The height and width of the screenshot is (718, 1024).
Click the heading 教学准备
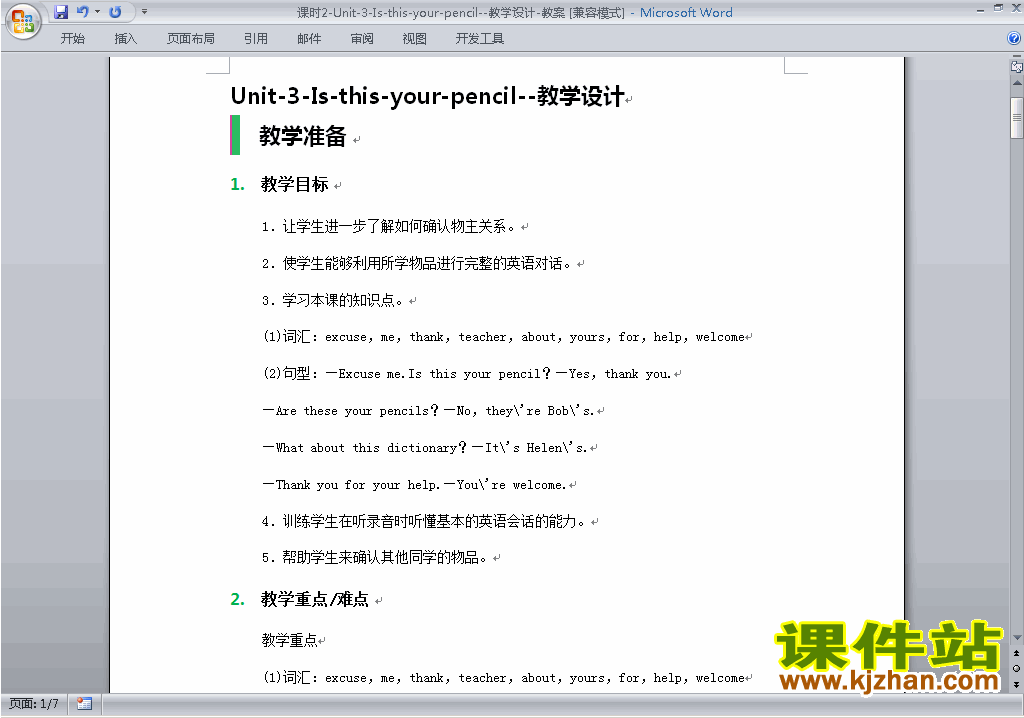[302, 136]
